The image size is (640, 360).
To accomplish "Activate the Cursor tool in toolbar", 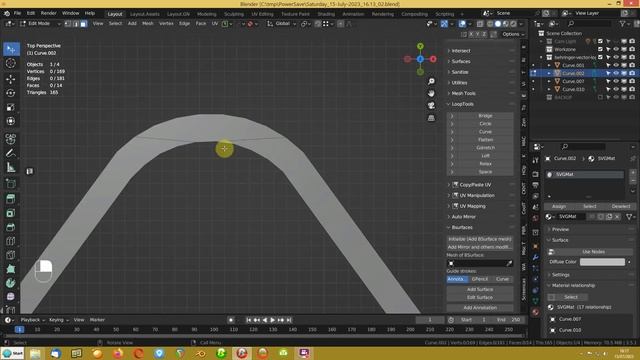I will pyautogui.click(x=11, y=63).
